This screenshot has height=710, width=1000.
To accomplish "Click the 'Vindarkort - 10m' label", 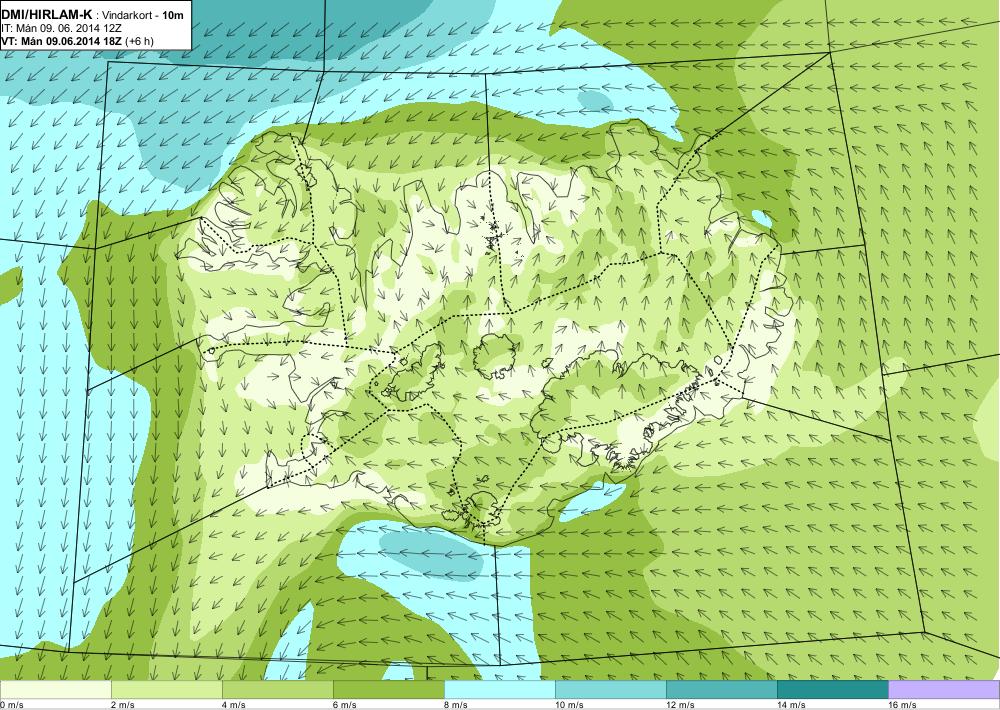I will click(x=143, y=15).
